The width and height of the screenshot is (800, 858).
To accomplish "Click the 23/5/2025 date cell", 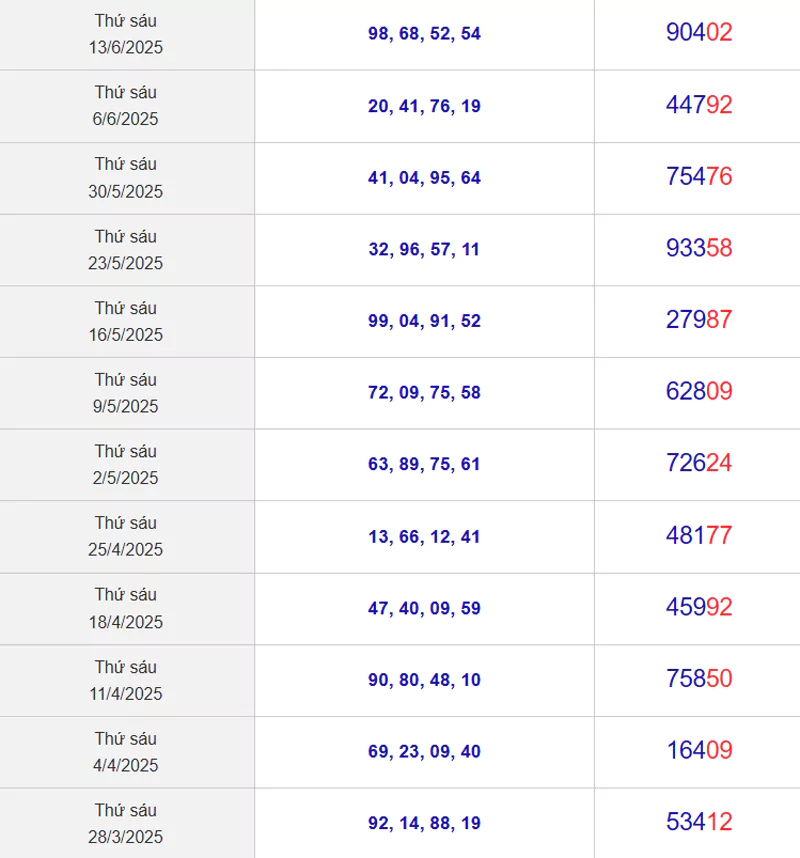I will 126,249.
